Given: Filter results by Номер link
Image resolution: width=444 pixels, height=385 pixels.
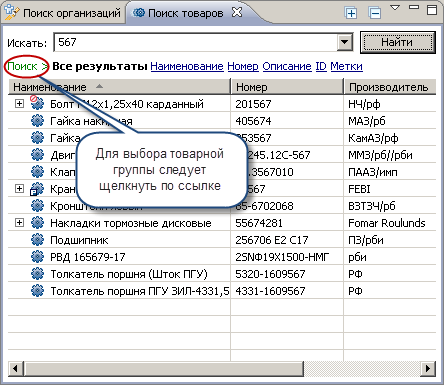Looking at the screenshot, I should pyautogui.click(x=243, y=66).
